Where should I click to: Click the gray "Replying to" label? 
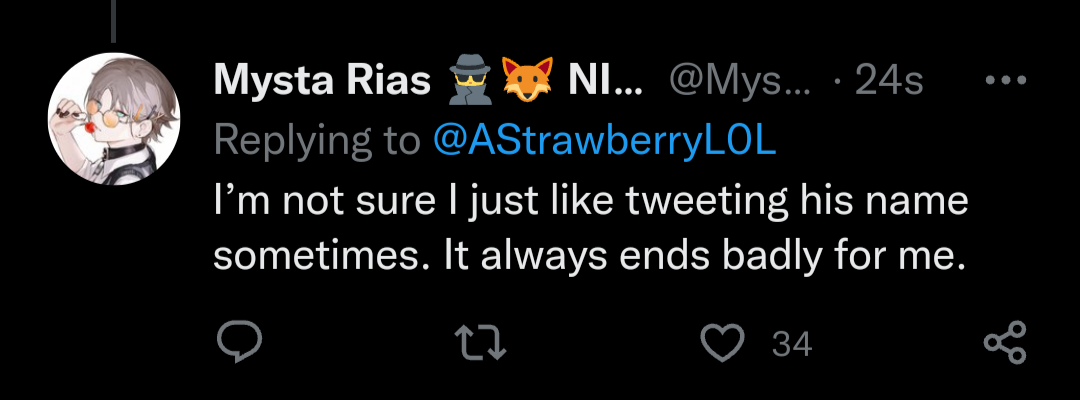pyautogui.click(x=317, y=141)
